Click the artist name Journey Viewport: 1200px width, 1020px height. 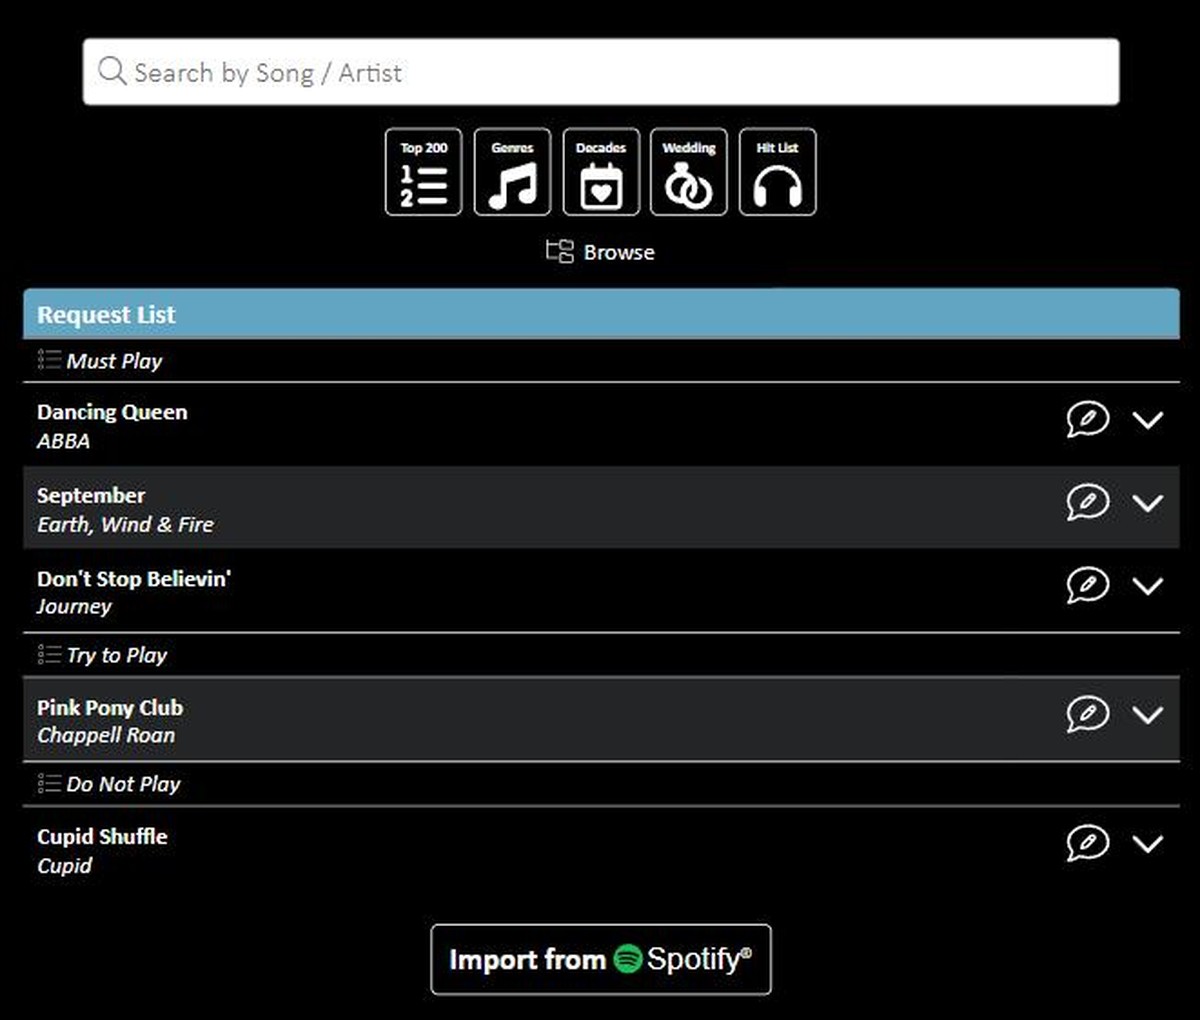click(74, 607)
